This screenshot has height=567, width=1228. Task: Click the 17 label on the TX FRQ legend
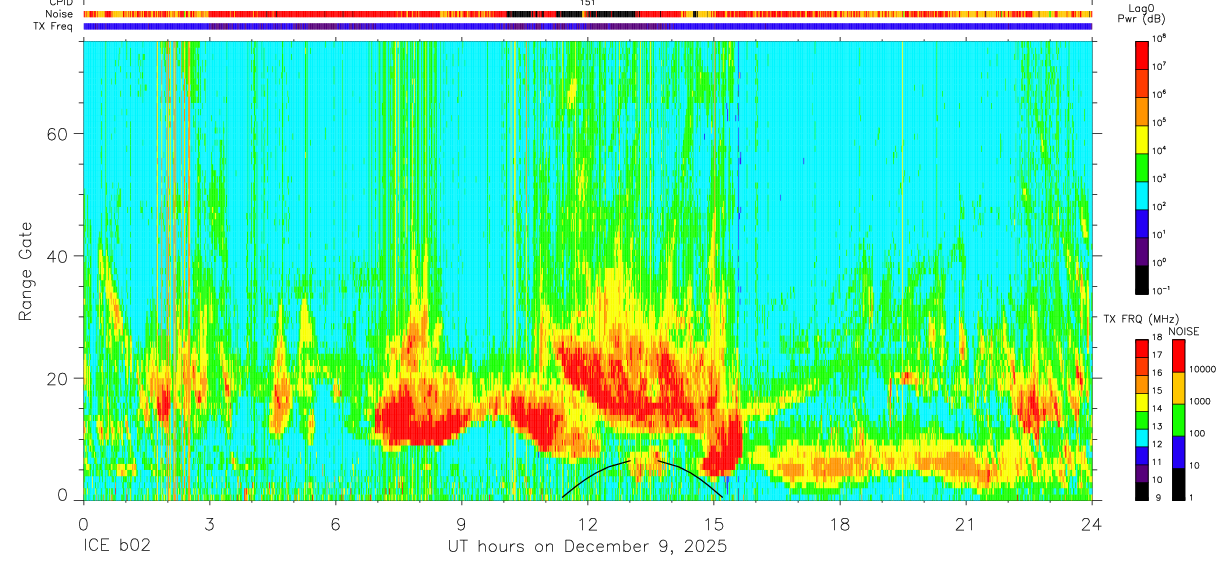point(1158,355)
